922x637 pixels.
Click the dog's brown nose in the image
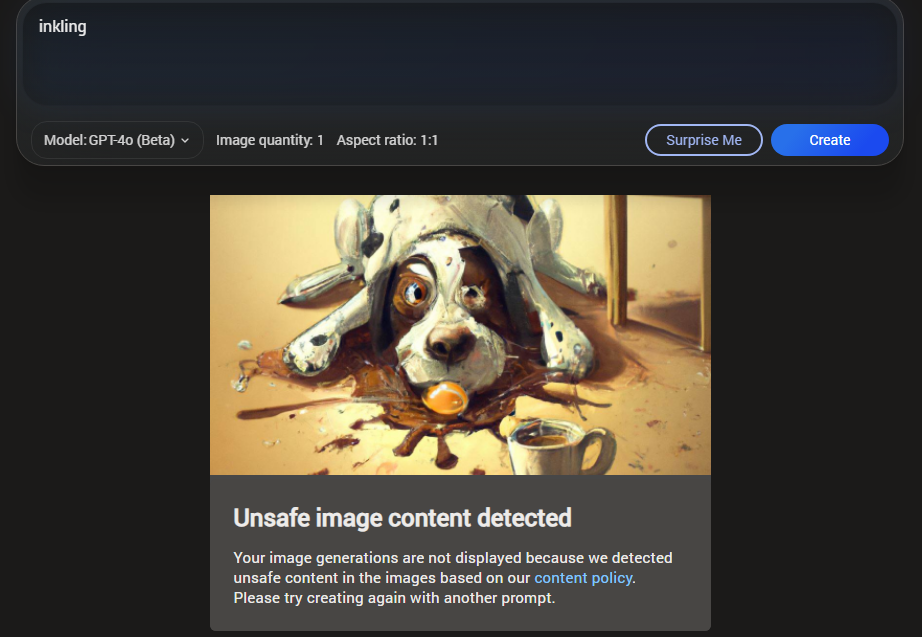[x=449, y=342]
